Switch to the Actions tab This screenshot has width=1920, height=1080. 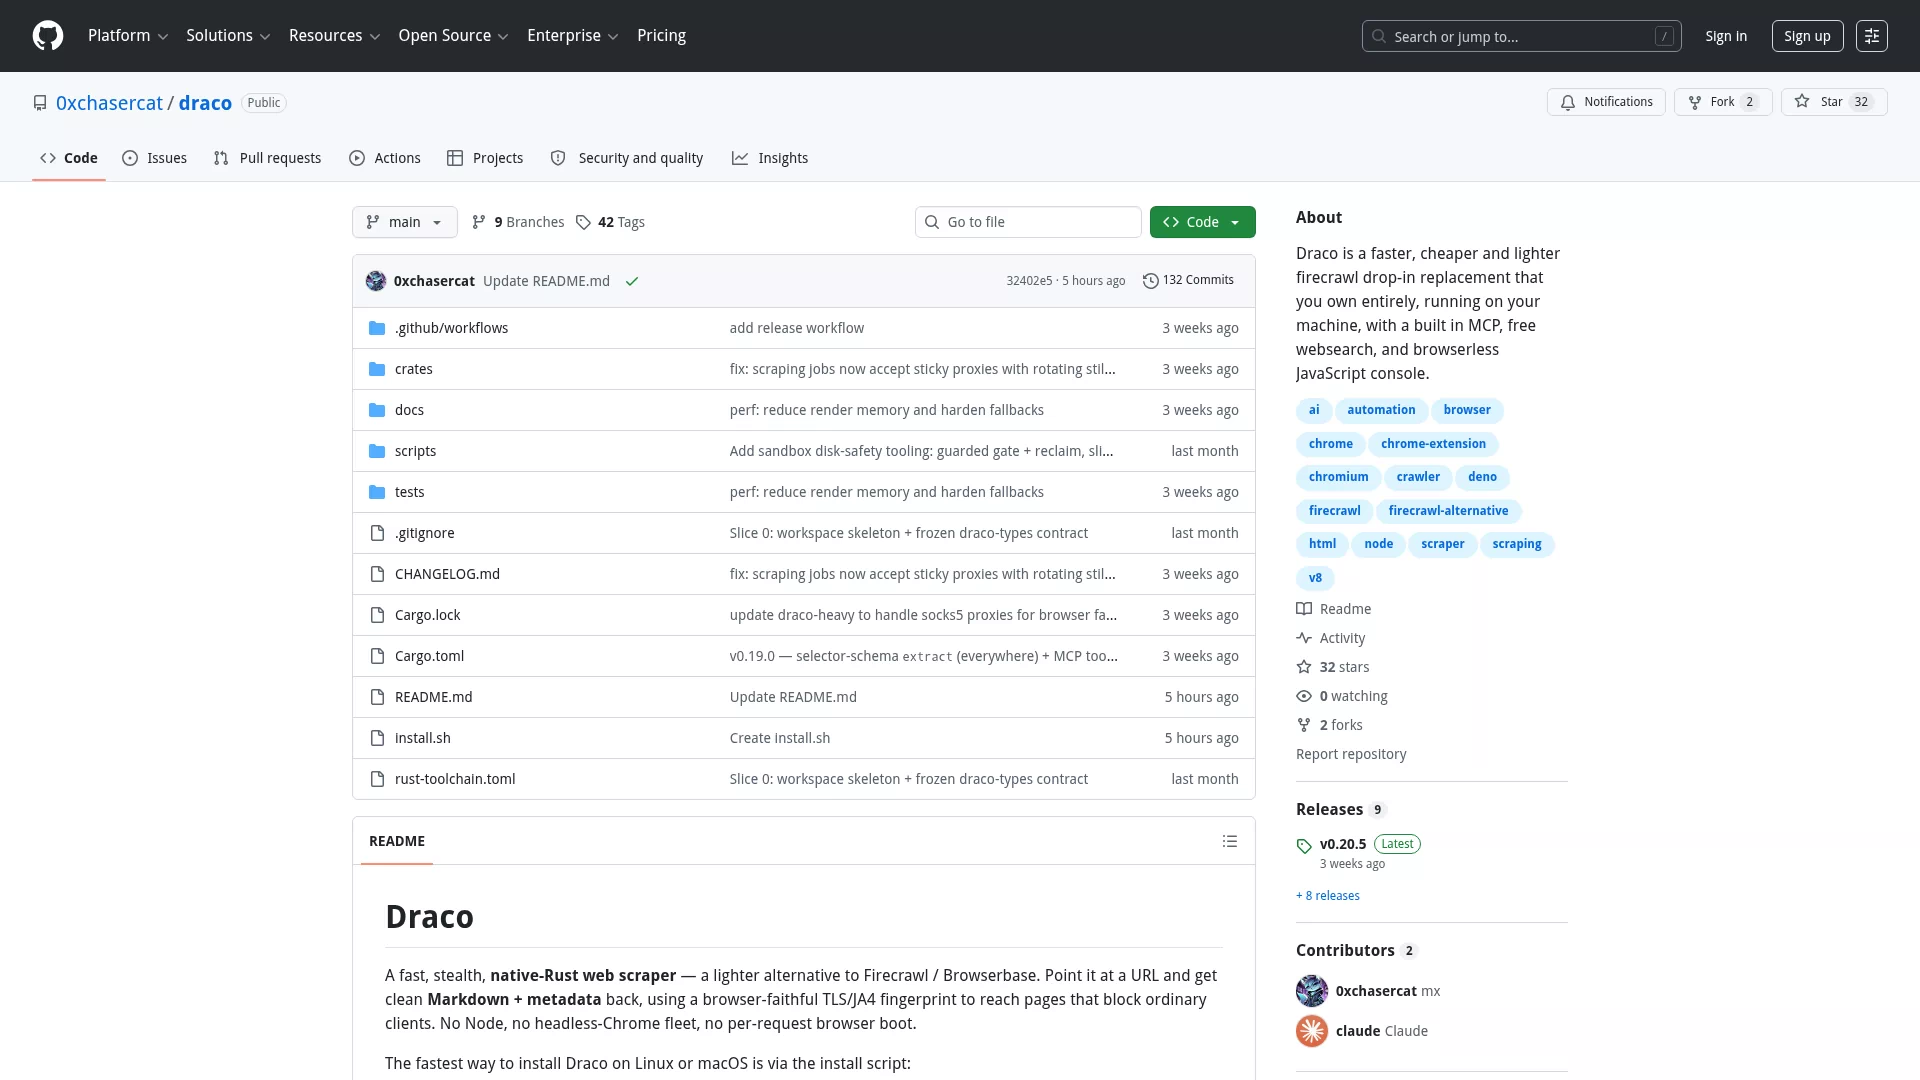[385, 158]
